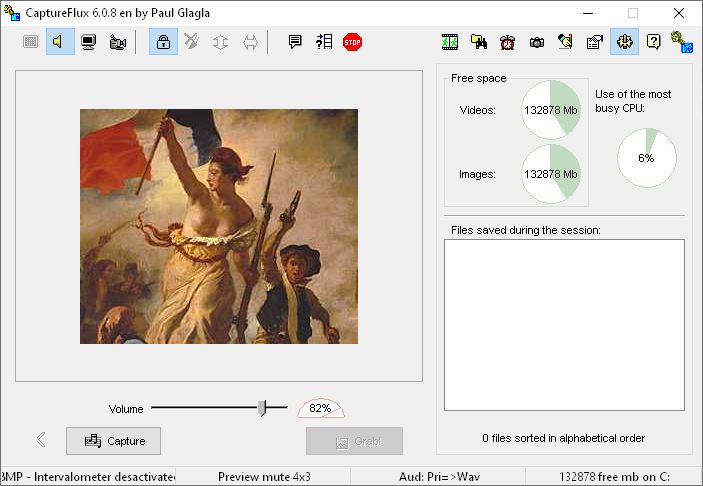703x486 pixels.
Task: Click the Volume slider handle
Action: coord(262,408)
